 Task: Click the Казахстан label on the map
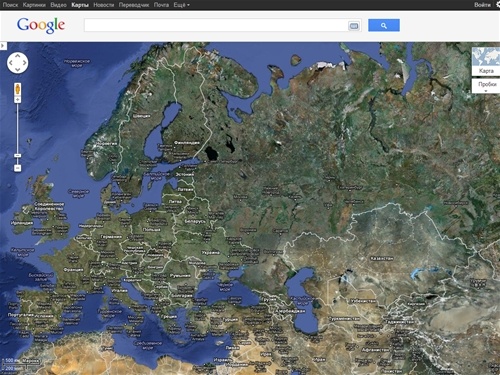pos(382,258)
